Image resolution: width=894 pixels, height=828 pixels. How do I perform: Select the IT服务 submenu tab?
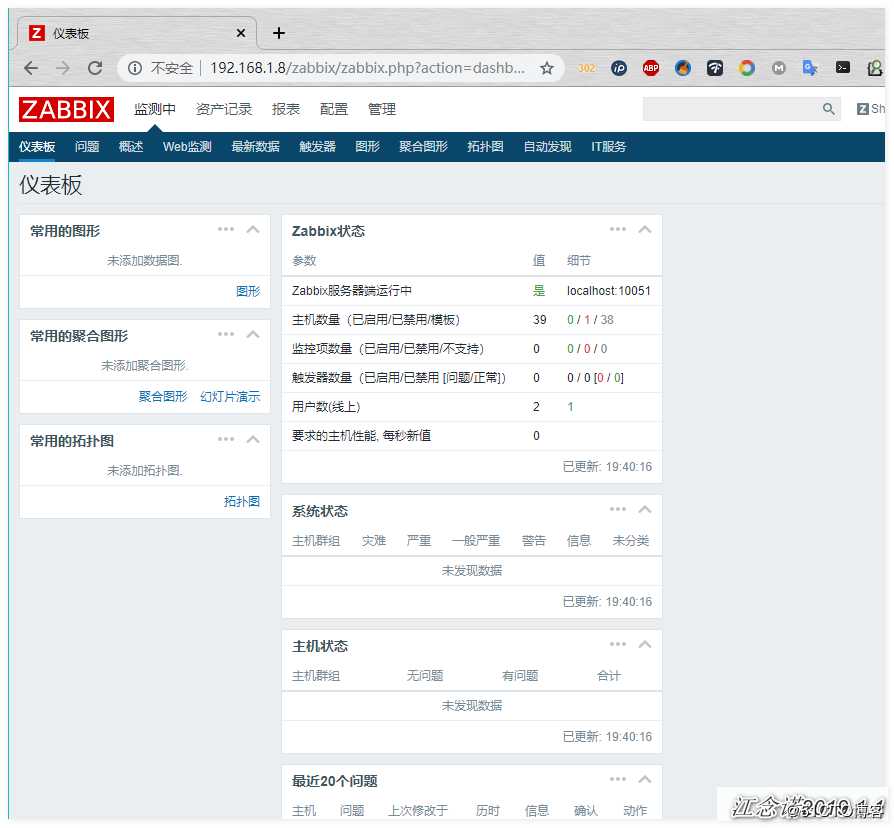[x=608, y=147]
